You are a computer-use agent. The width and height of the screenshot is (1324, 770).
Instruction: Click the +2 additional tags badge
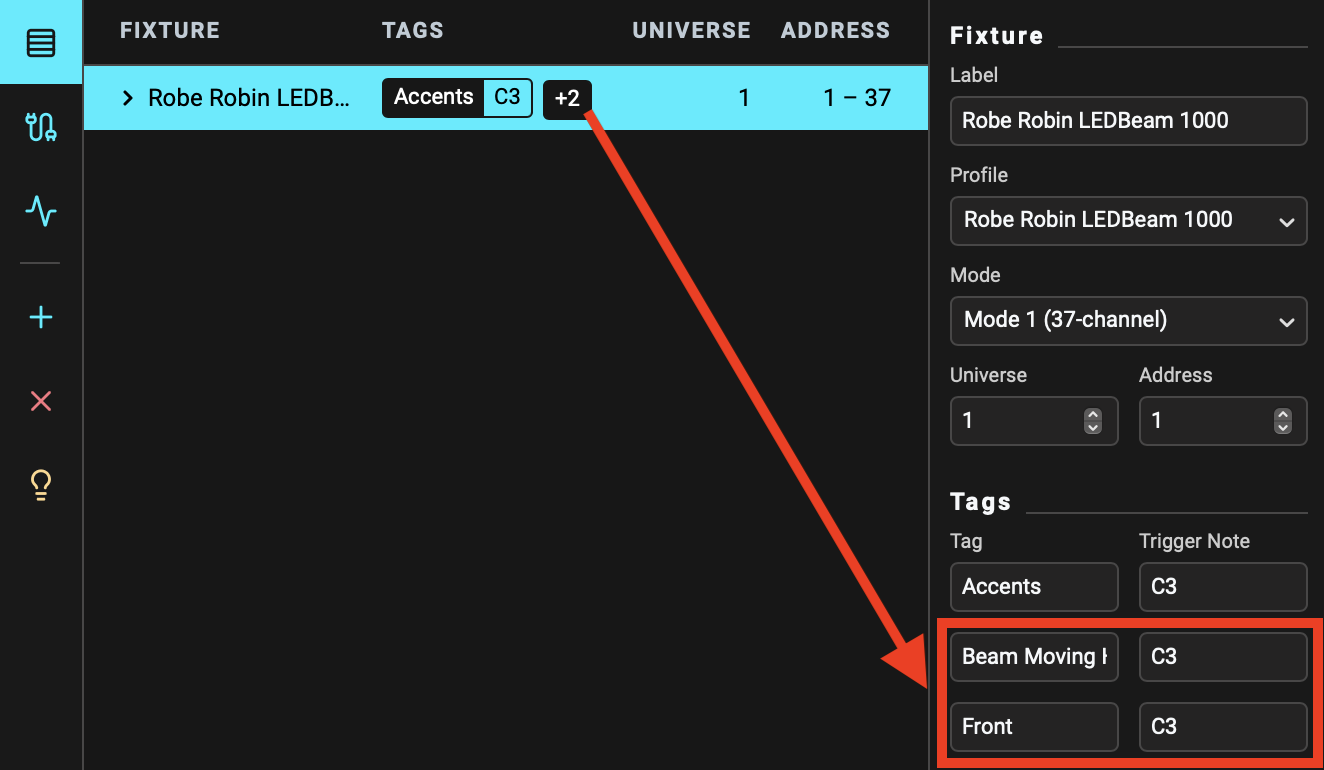coord(567,99)
